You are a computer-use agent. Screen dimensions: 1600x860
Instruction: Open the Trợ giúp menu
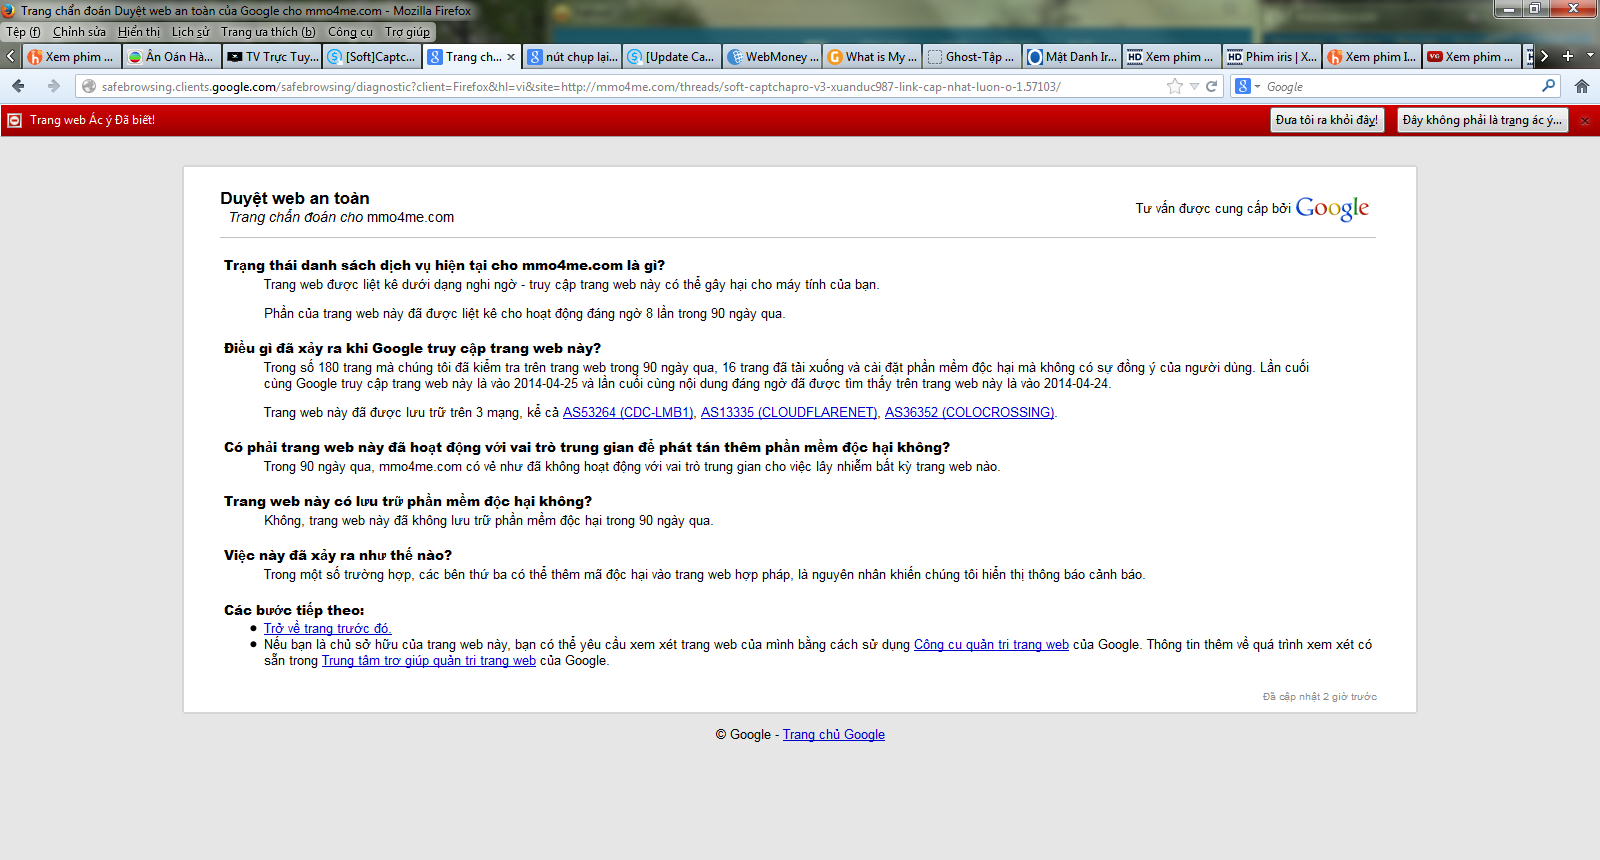(407, 32)
